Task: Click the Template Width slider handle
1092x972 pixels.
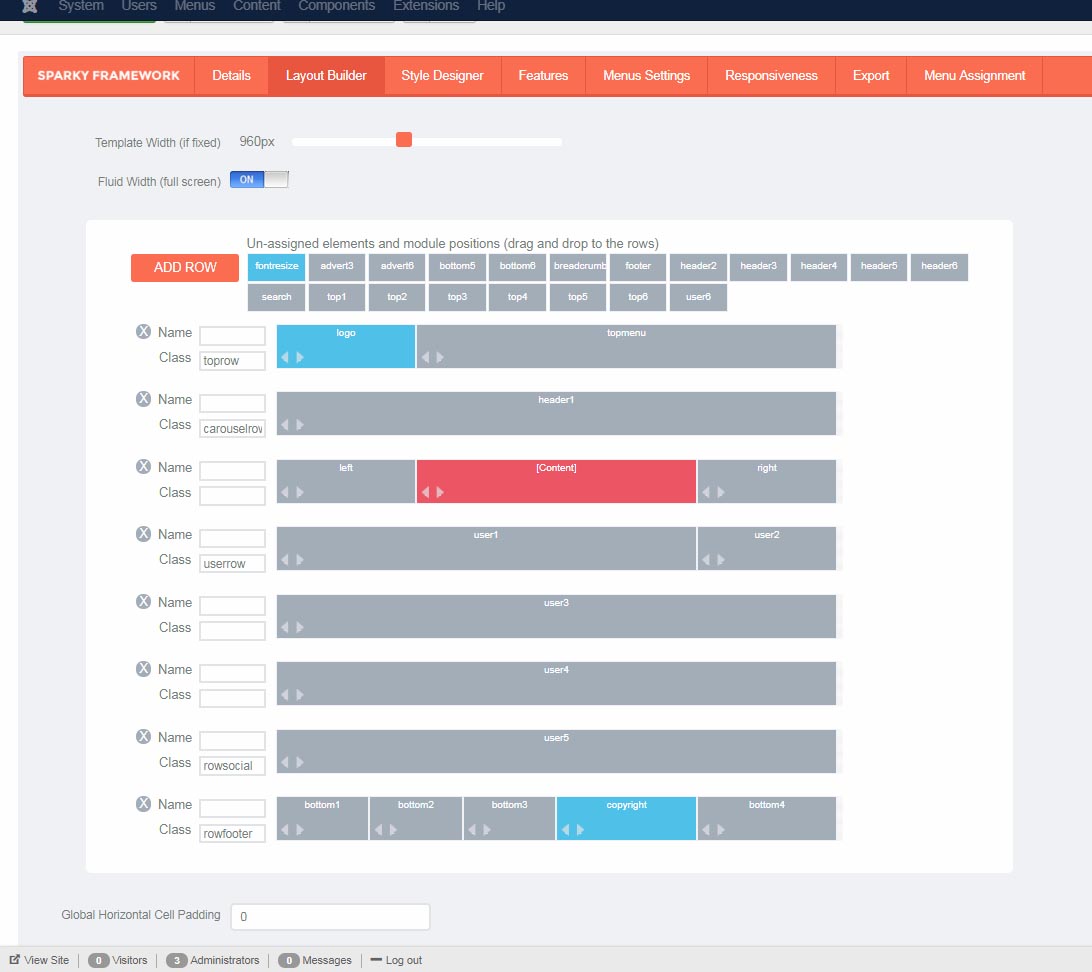Action: 404,140
